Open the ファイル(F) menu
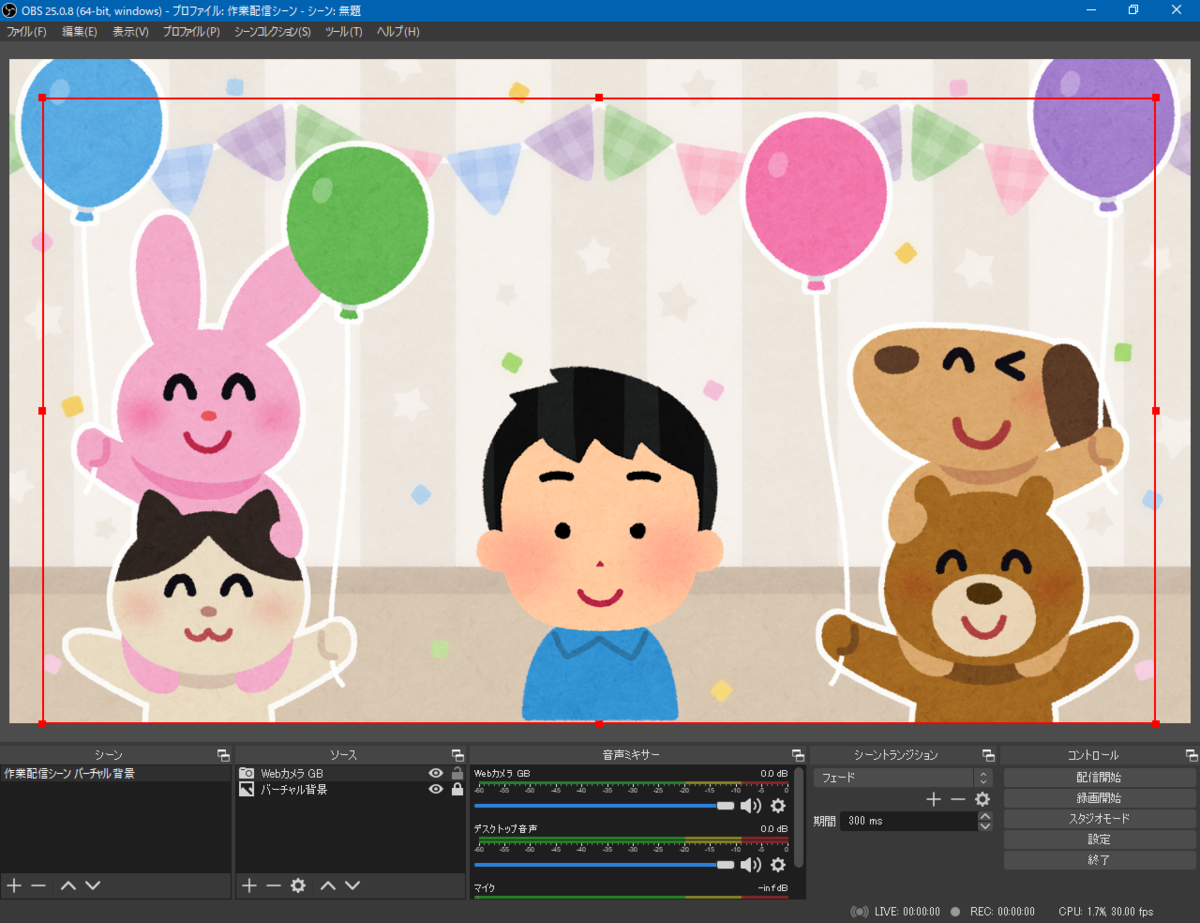The width and height of the screenshot is (1200, 923). (27, 32)
